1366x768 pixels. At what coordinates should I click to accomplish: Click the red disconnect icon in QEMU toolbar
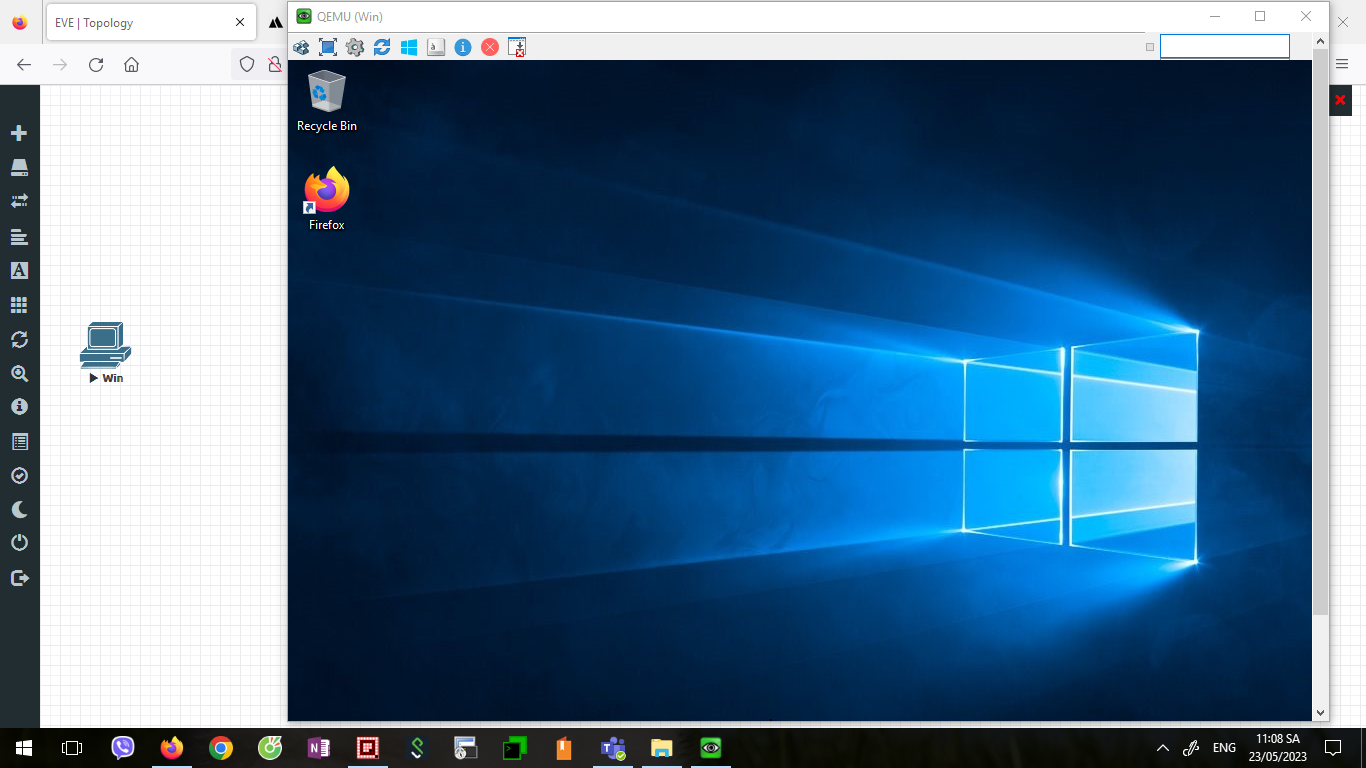point(490,47)
